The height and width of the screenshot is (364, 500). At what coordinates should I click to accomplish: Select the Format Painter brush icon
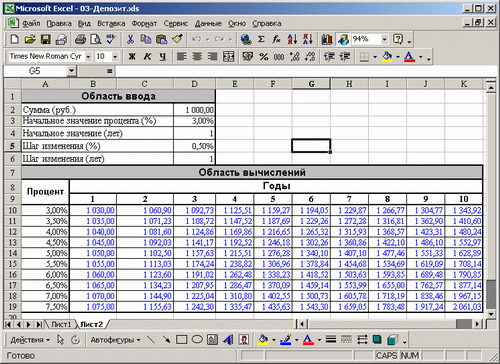tap(177, 39)
